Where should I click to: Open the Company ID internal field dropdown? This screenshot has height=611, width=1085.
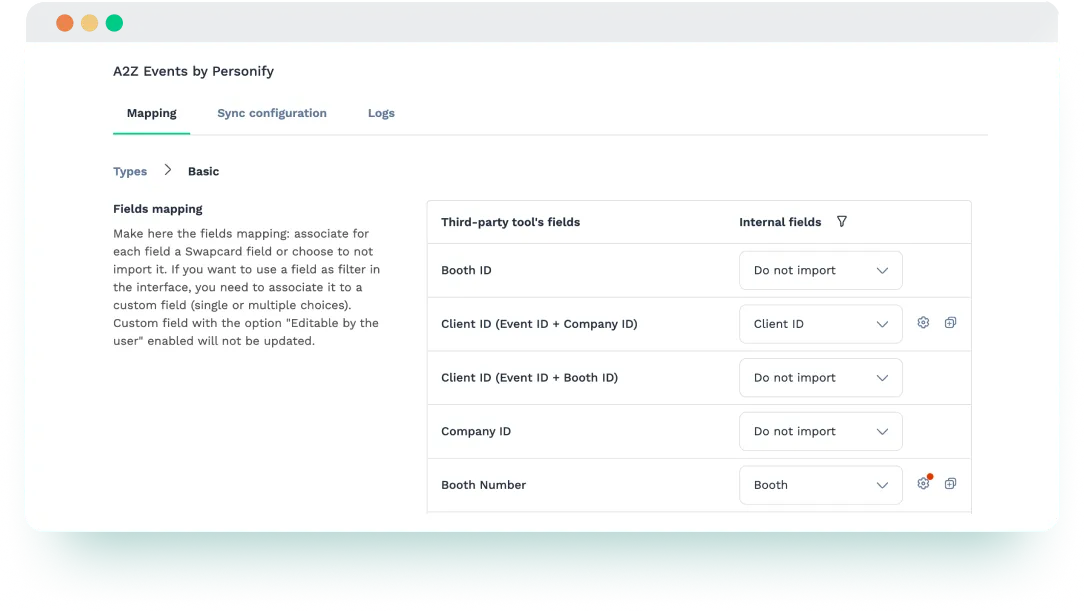coord(821,431)
